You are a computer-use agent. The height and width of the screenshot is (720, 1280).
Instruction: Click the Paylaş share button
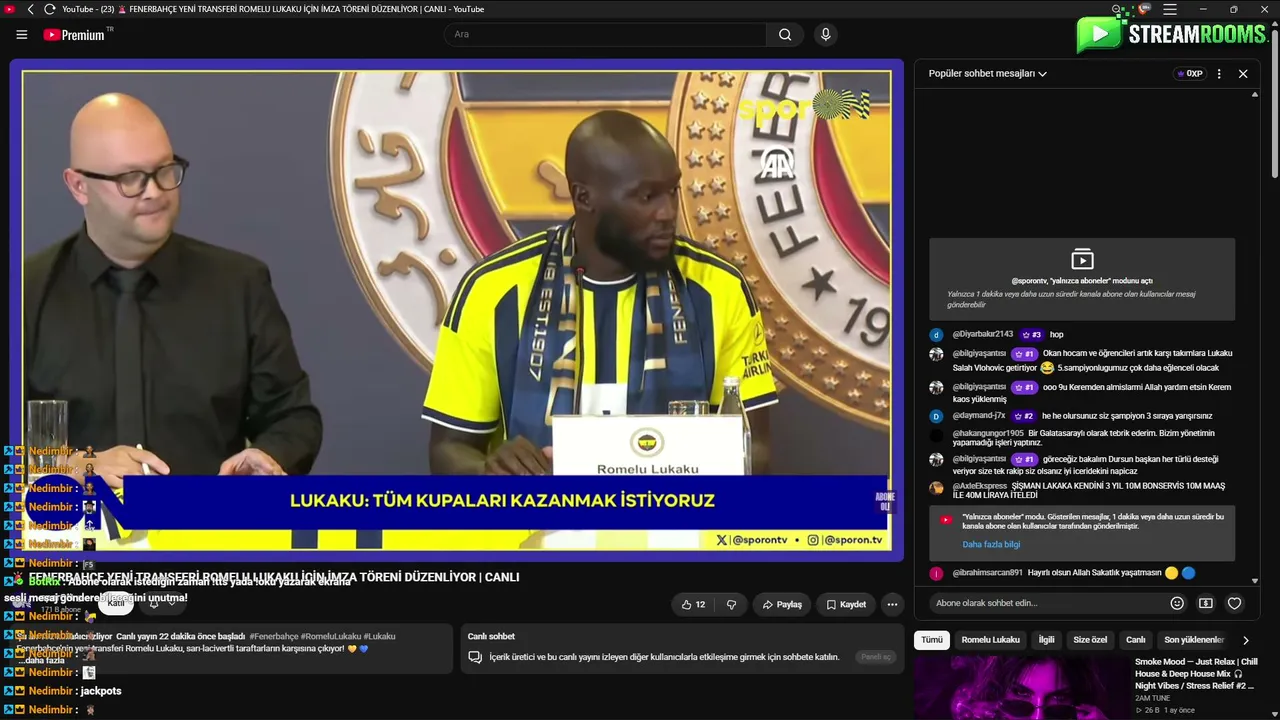click(782, 604)
